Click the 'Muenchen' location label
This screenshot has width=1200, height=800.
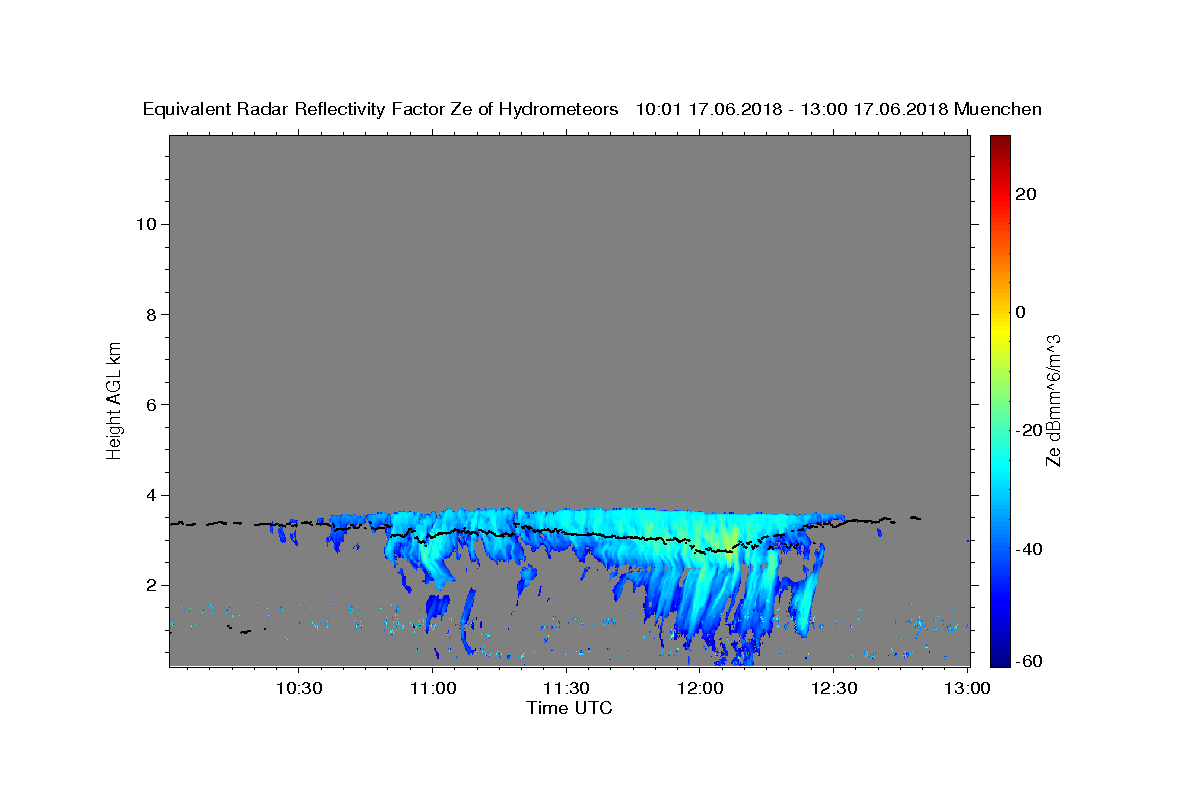click(x=998, y=110)
